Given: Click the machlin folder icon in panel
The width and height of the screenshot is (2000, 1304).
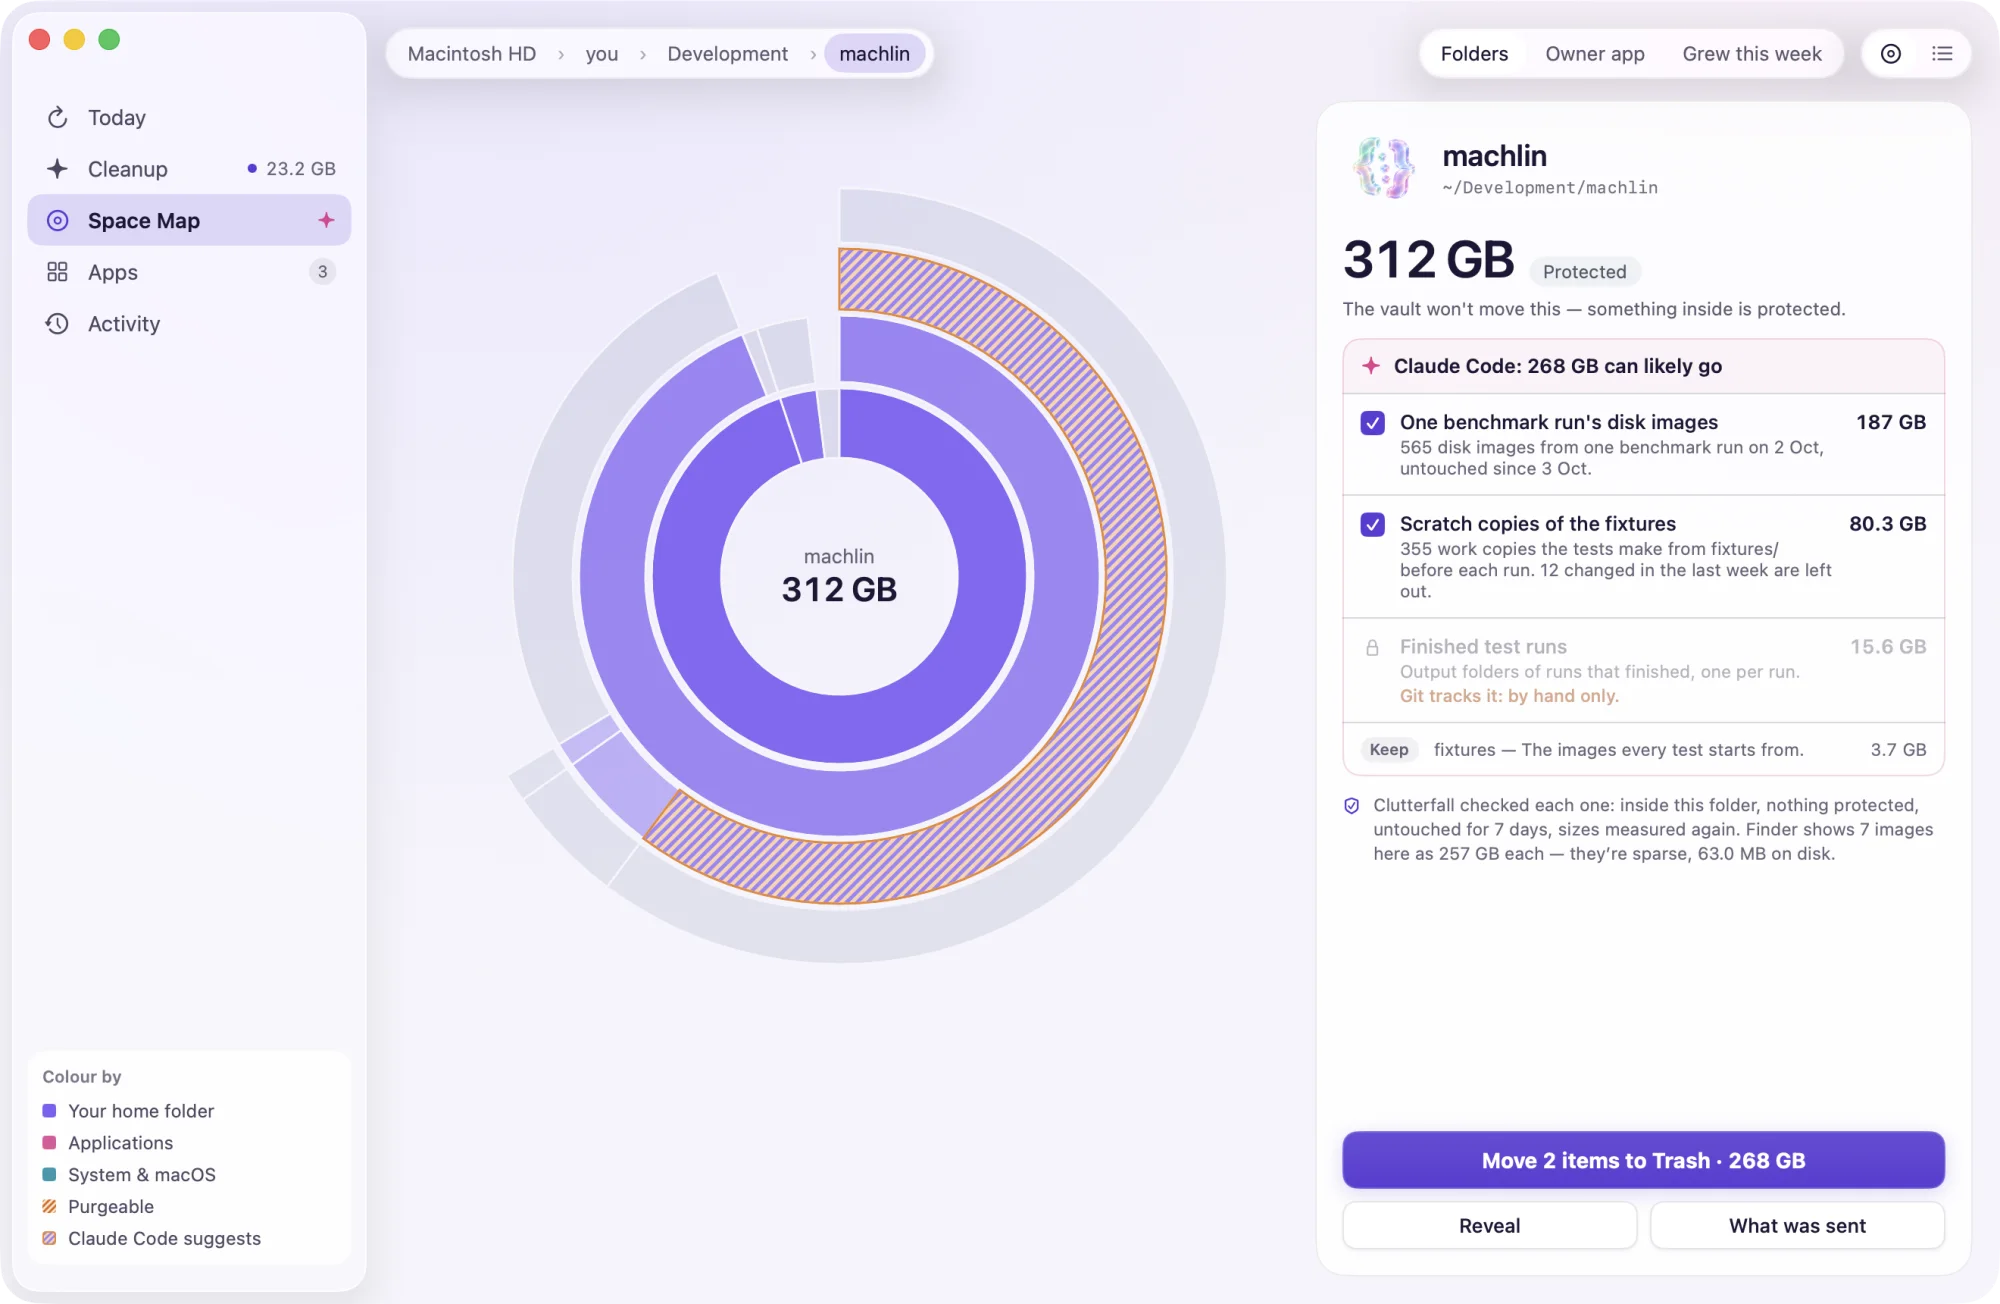Looking at the screenshot, I should pos(1384,168).
